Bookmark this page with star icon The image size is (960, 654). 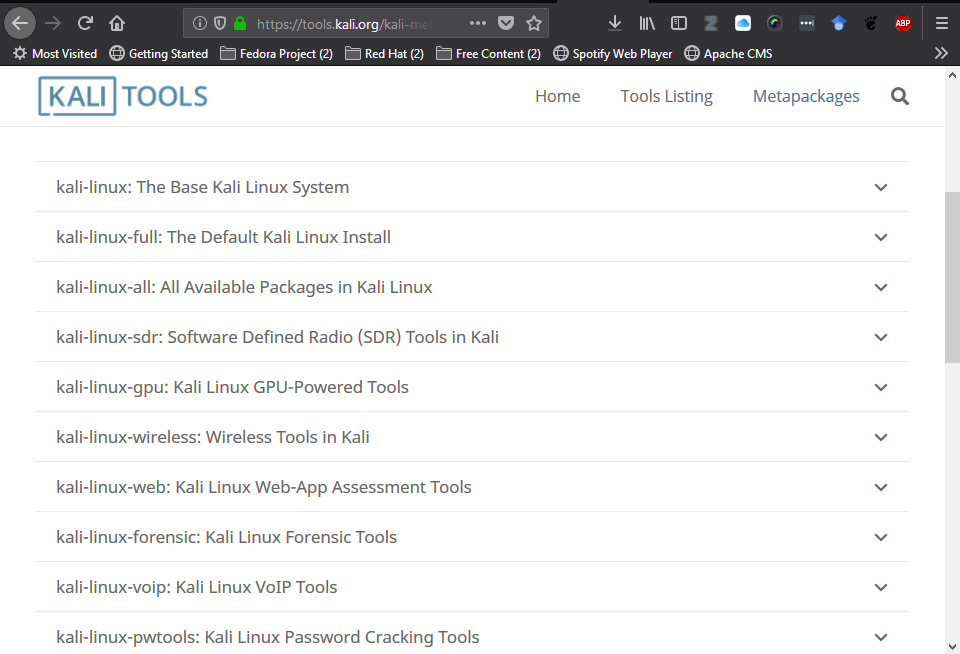pos(534,23)
